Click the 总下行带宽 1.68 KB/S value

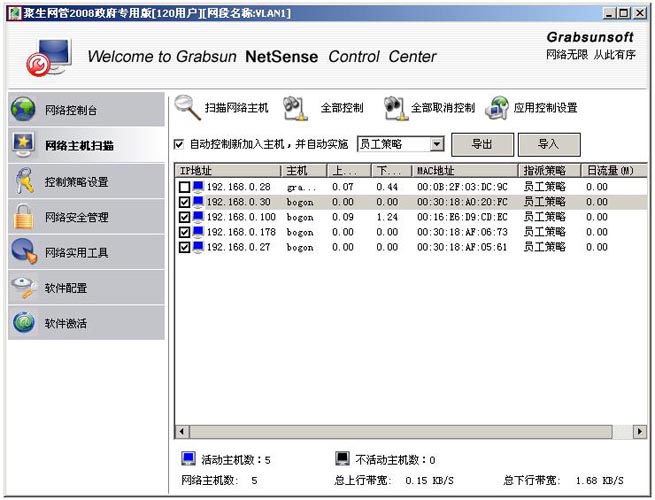(x=599, y=480)
